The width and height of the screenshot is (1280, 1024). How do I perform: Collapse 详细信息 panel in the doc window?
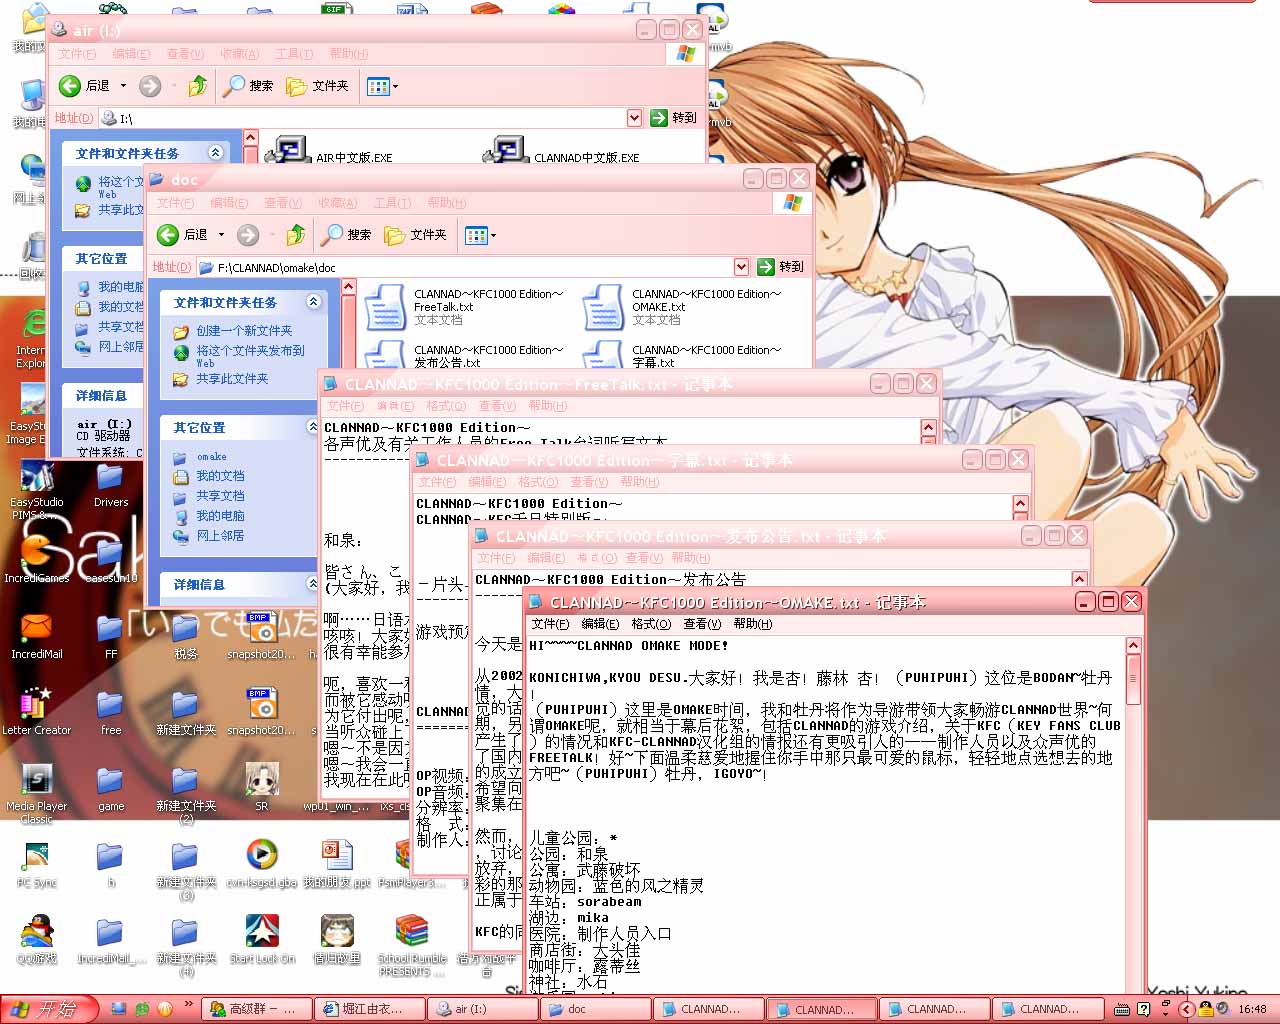point(313,584)
